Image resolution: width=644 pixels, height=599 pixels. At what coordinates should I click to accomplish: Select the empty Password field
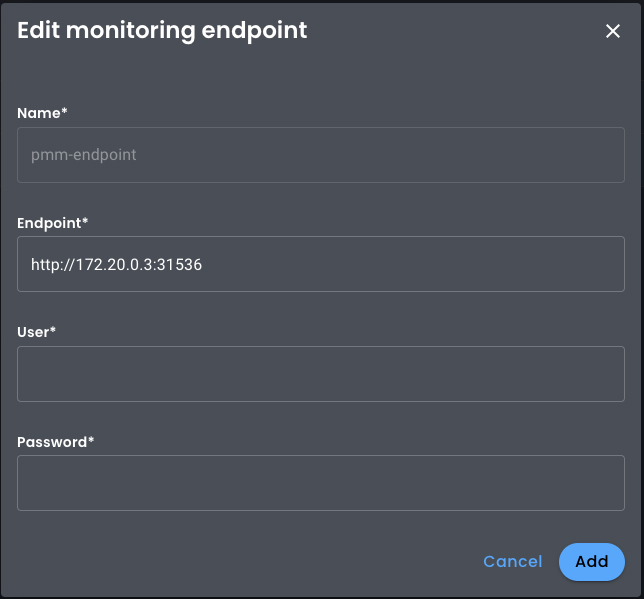coord(320,483)
